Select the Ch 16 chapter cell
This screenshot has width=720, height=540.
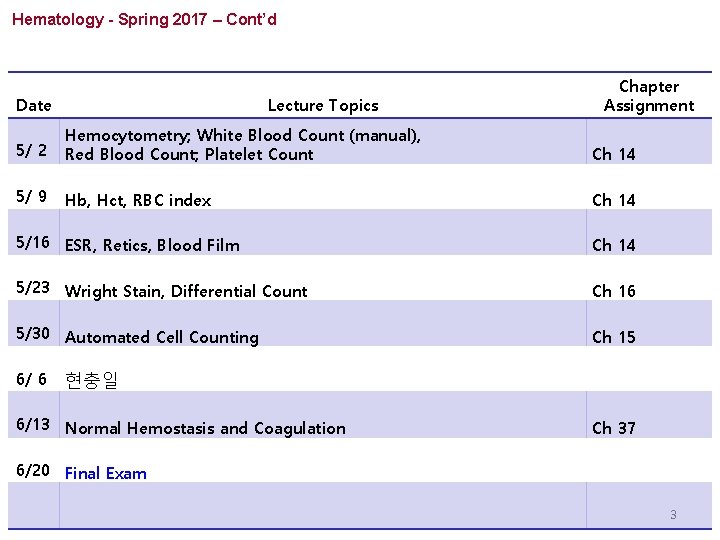[x=613, y=291]
